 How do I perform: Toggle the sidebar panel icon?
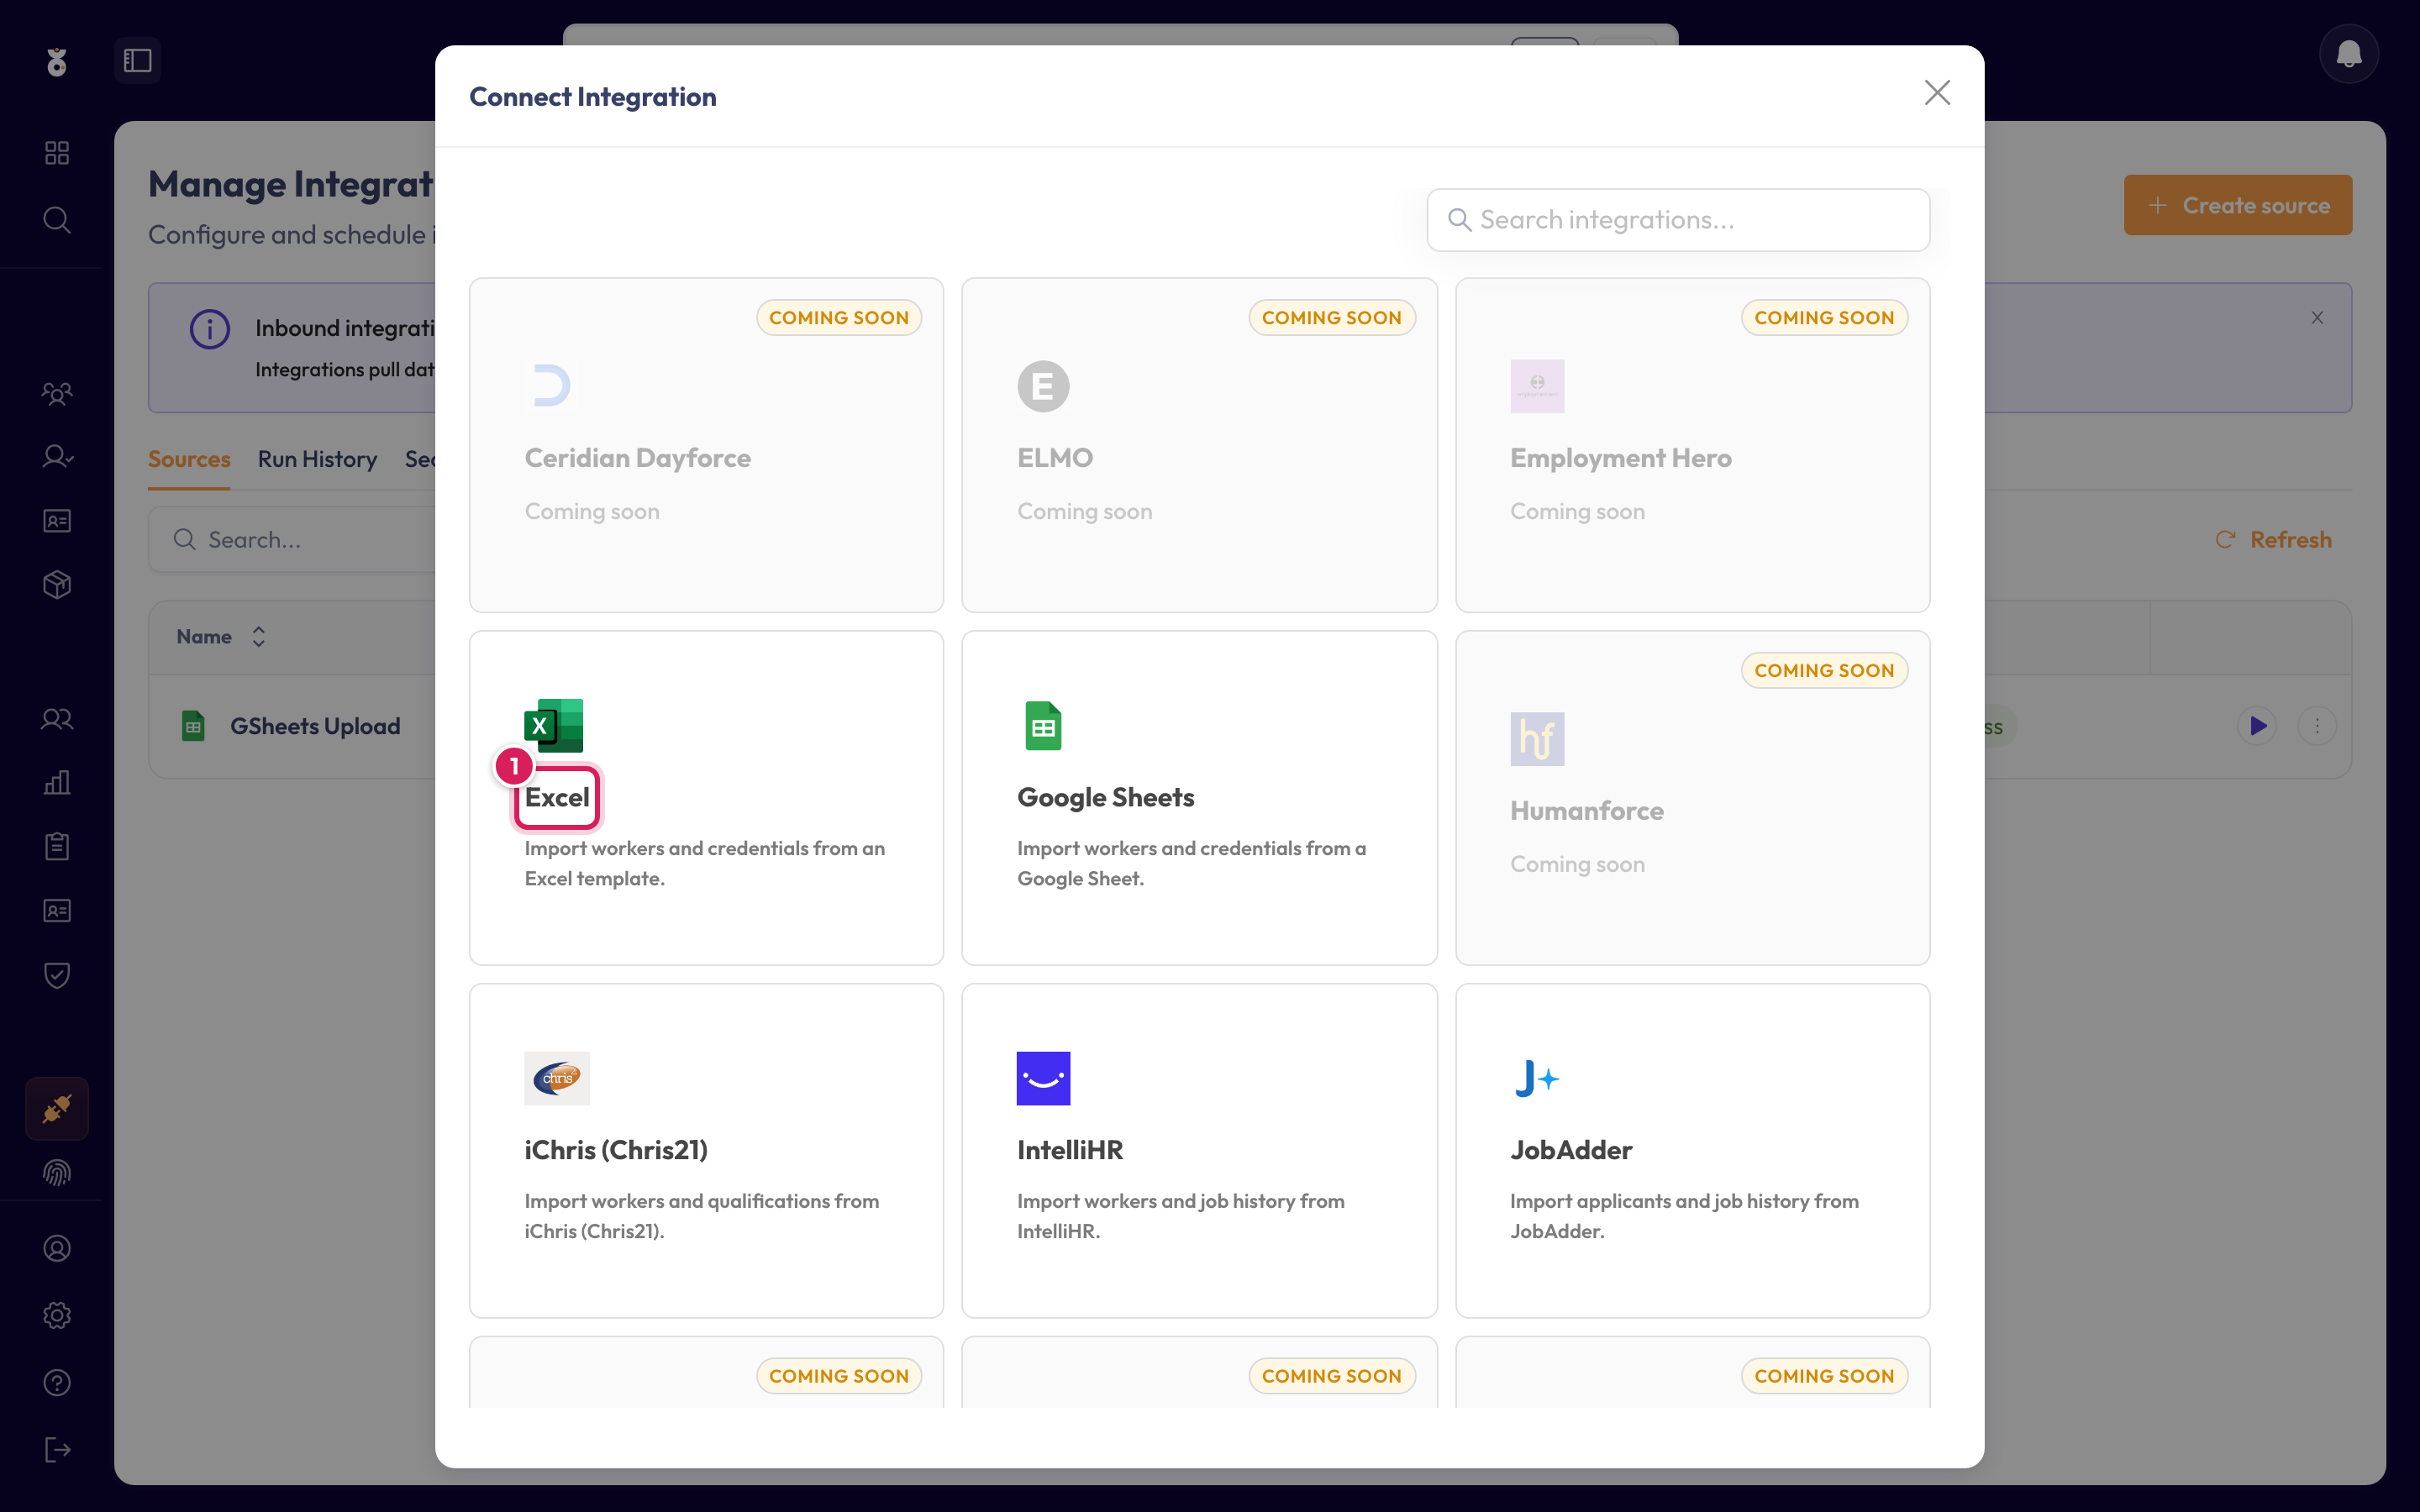138,61
